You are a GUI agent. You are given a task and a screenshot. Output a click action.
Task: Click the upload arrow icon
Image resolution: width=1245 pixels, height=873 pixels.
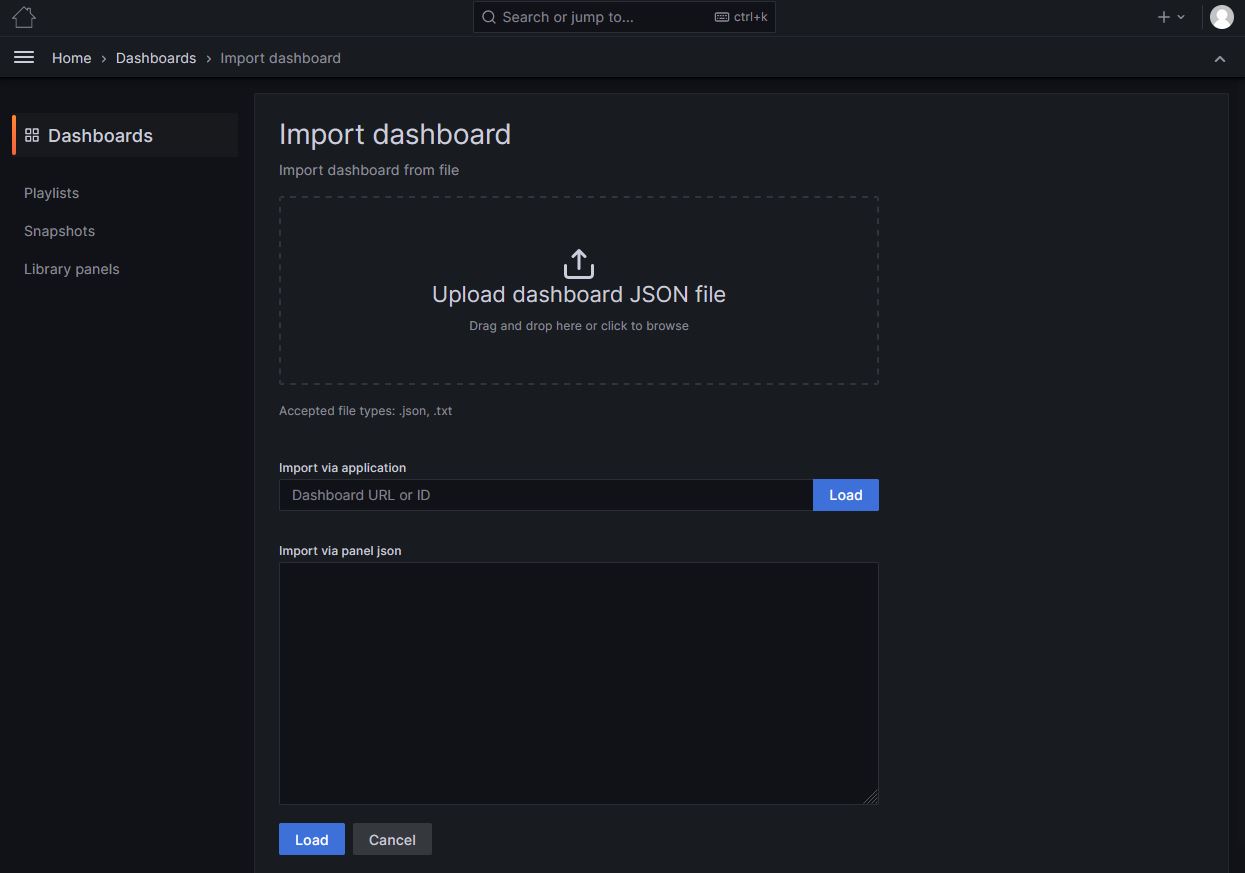click(579, 264)
